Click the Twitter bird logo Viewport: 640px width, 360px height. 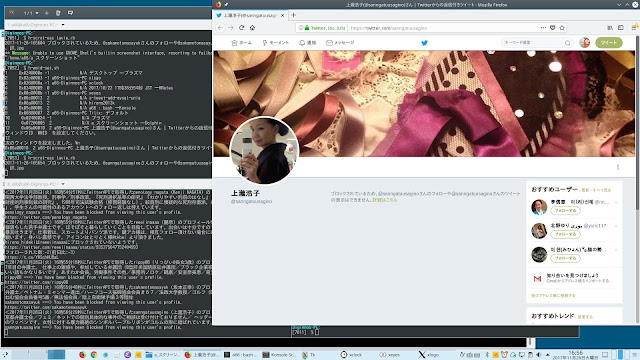pyautogui.click(x=424, y=42)
